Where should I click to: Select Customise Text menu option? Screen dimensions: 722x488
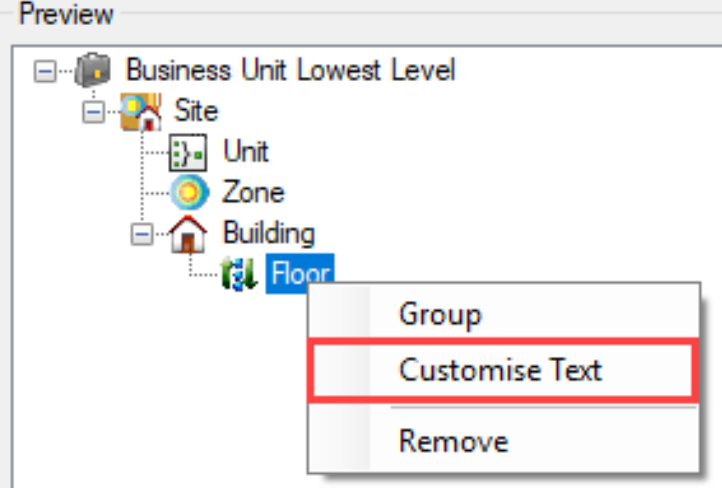point(500,370)
